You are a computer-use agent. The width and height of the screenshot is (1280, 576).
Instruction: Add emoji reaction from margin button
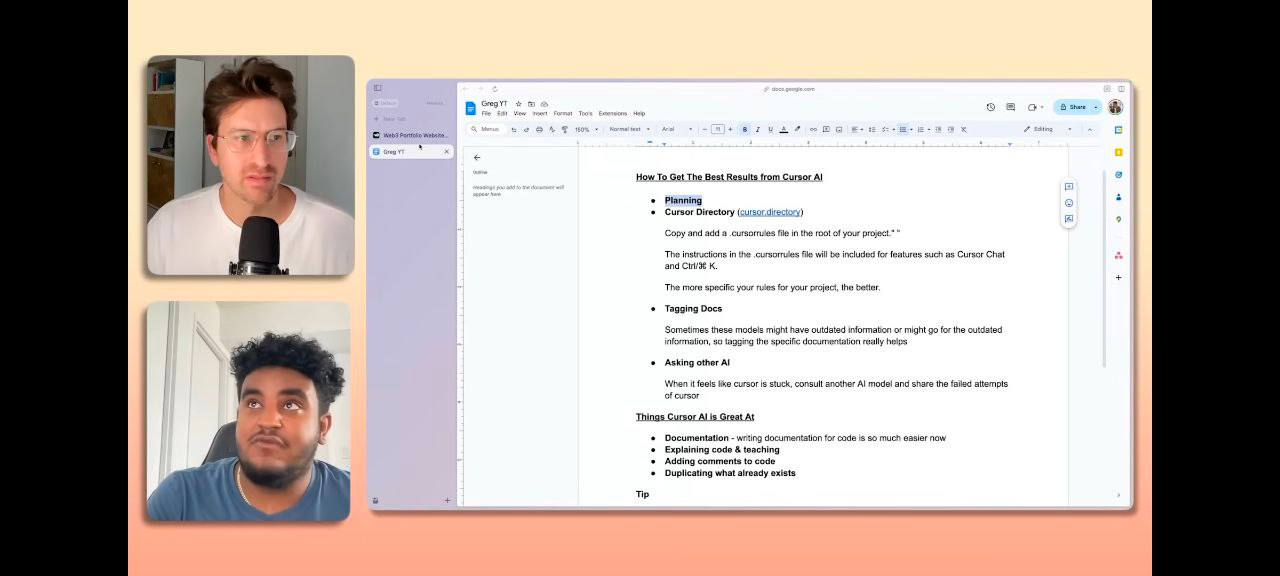(x=1069, y=203)
